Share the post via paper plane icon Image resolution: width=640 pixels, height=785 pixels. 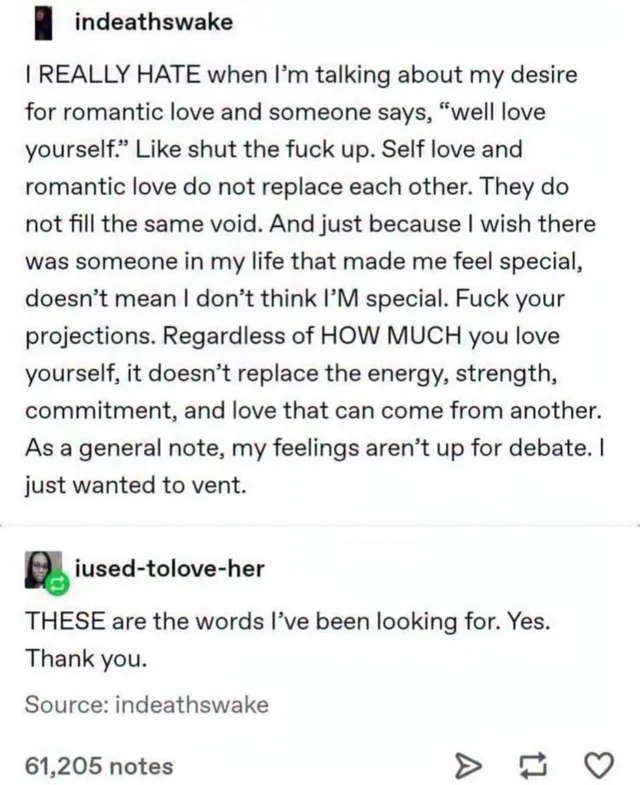pos(467,765)
